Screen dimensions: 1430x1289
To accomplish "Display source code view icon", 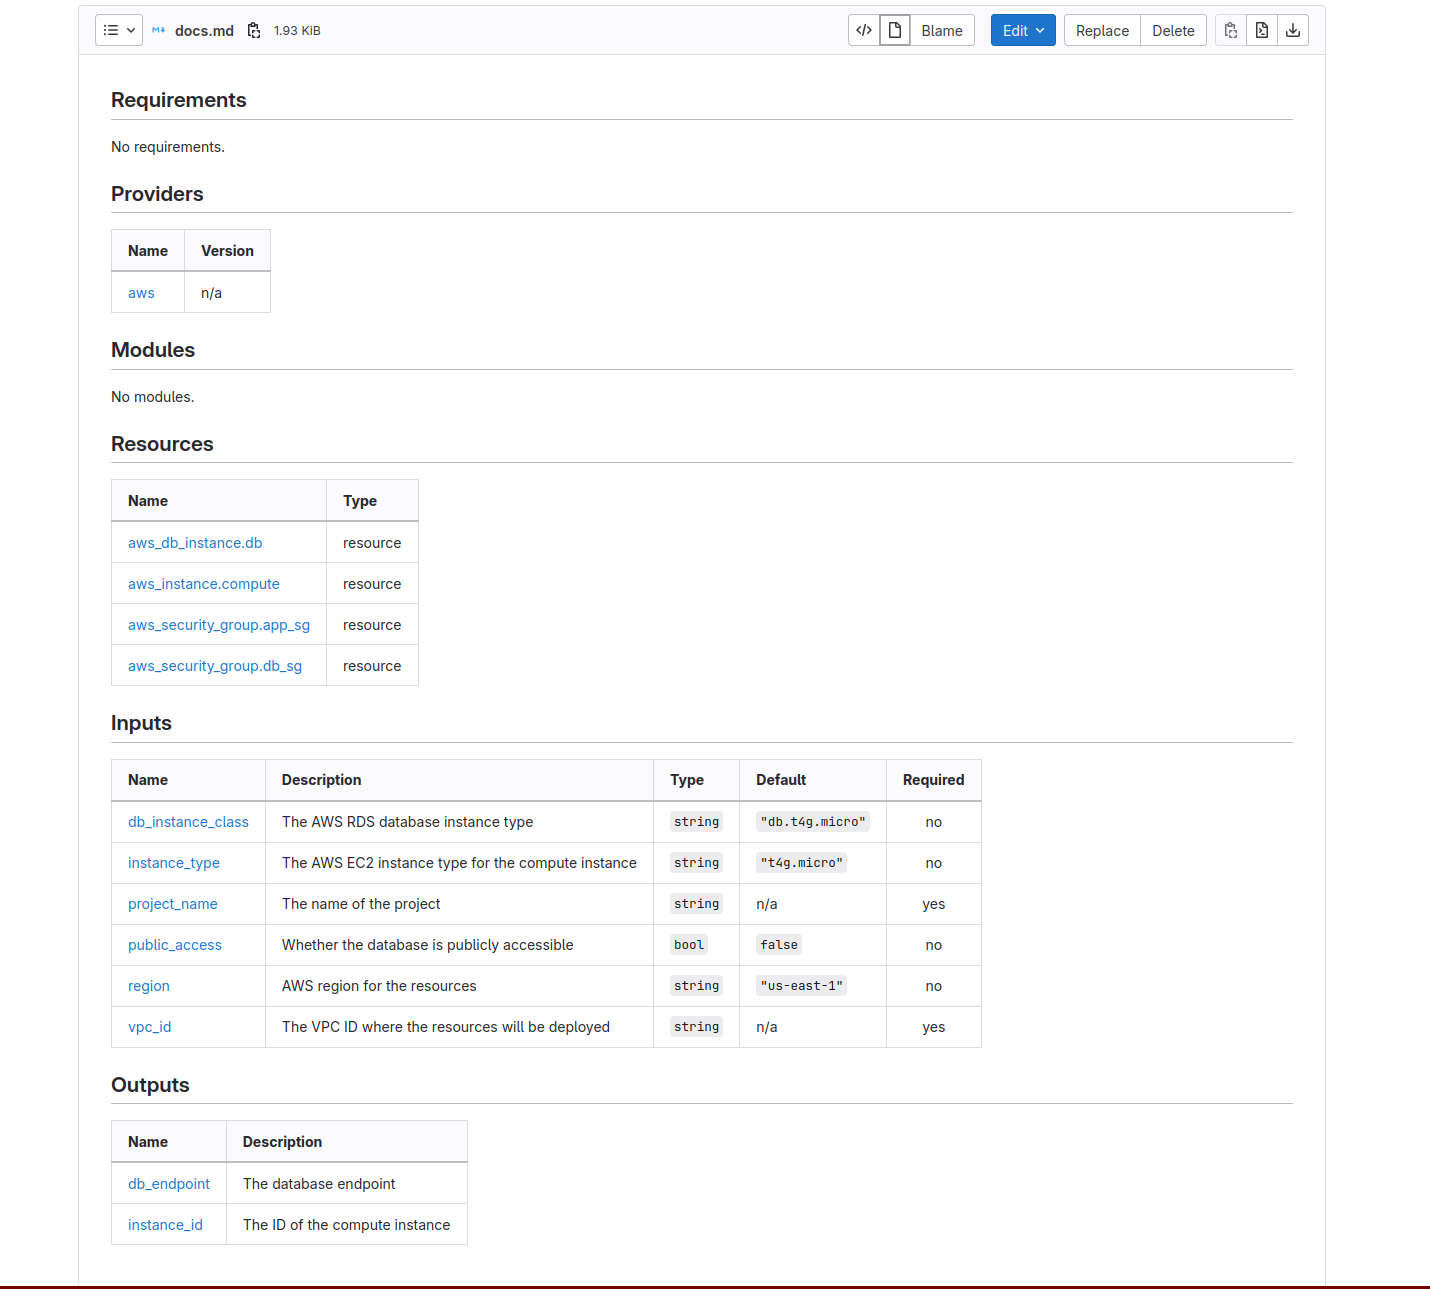I will coord(864,30).
